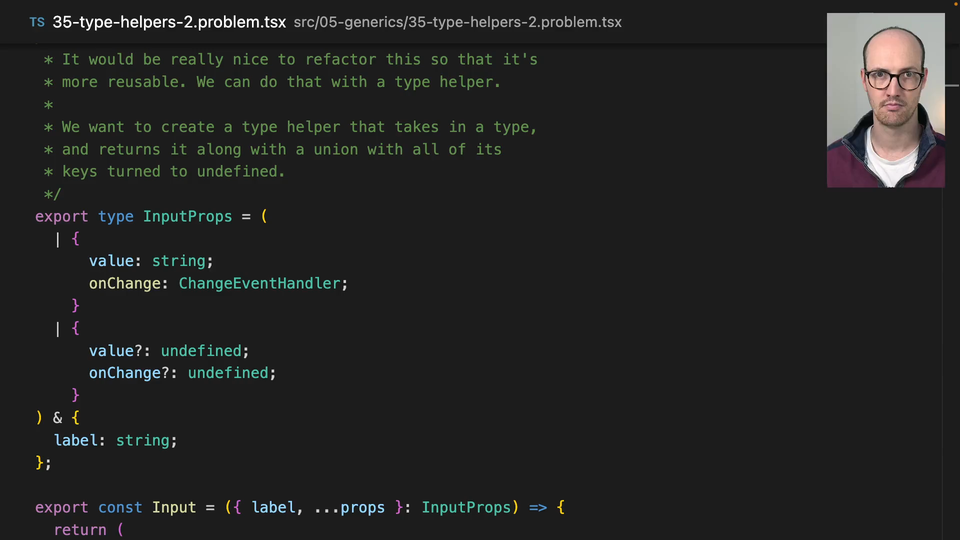Click the TS file type icon
The height and width of the screenshot is (540, 960).
(37, 22)
